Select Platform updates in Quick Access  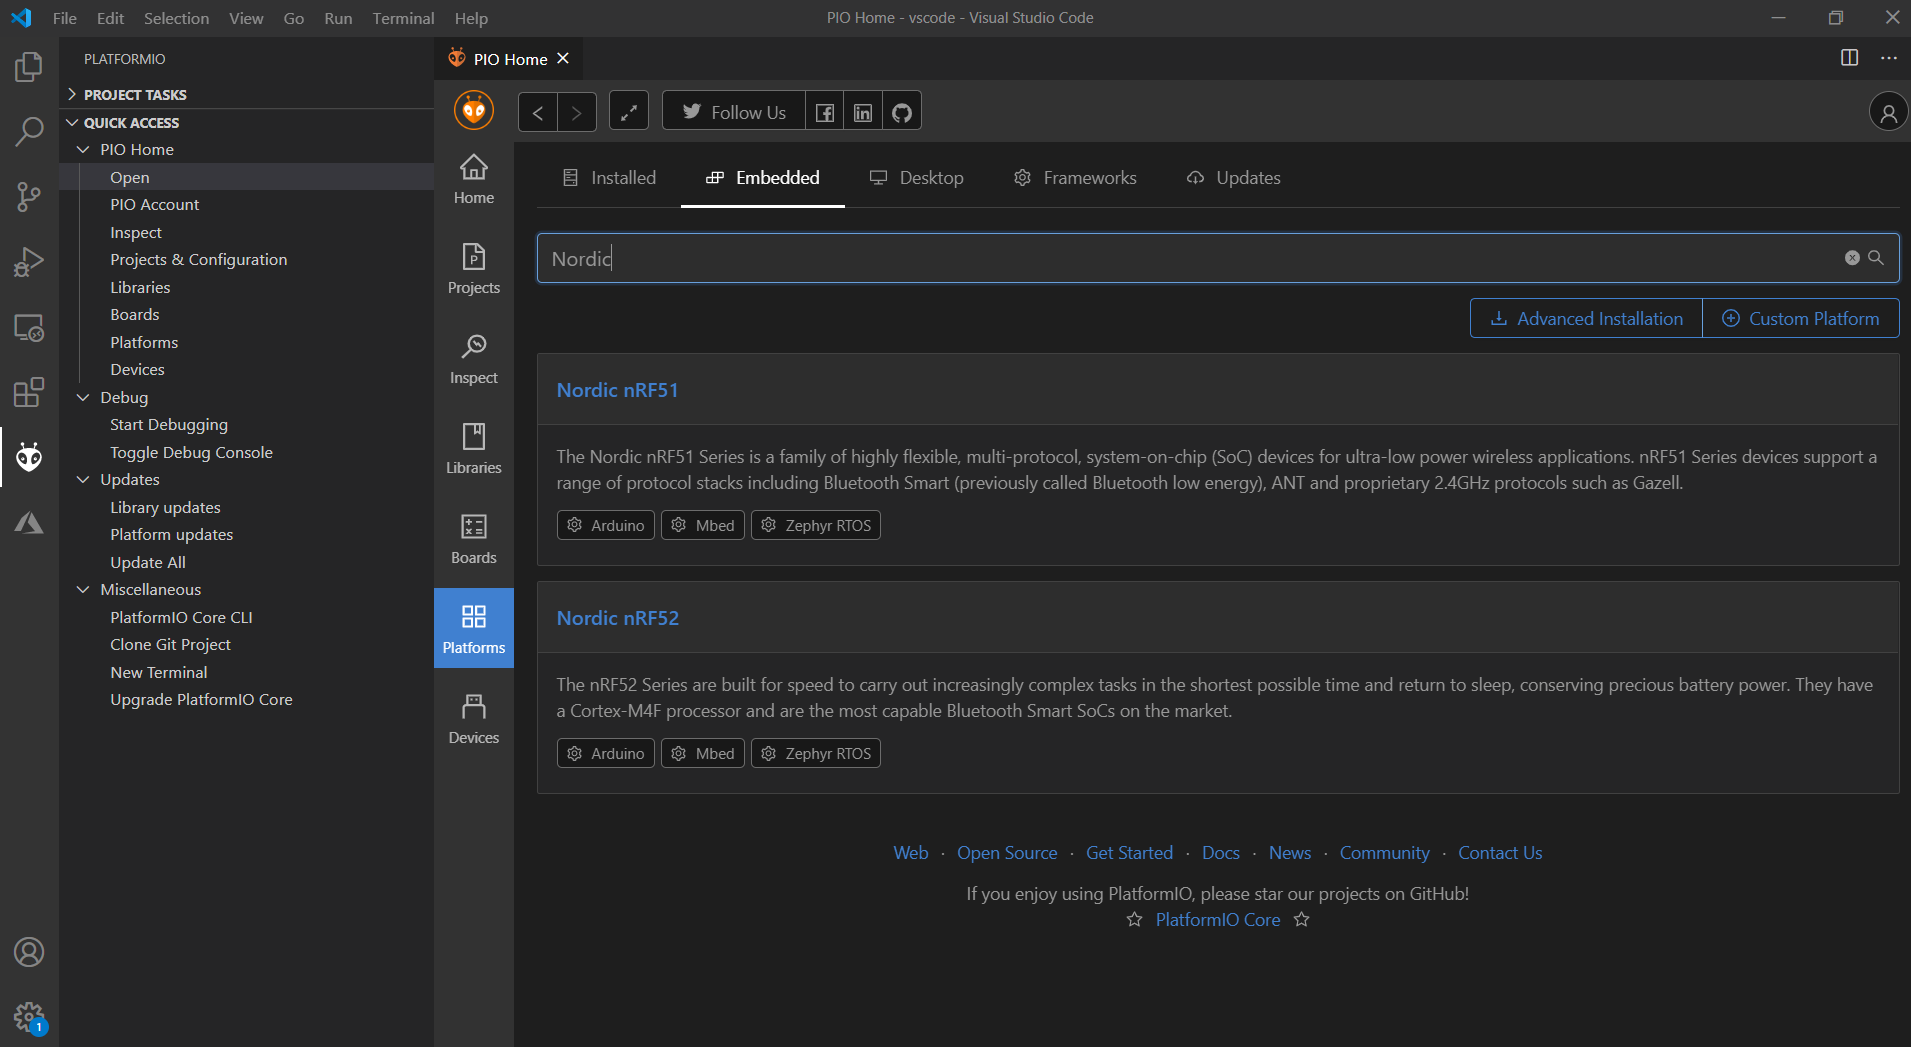click(x=171, y=535)
